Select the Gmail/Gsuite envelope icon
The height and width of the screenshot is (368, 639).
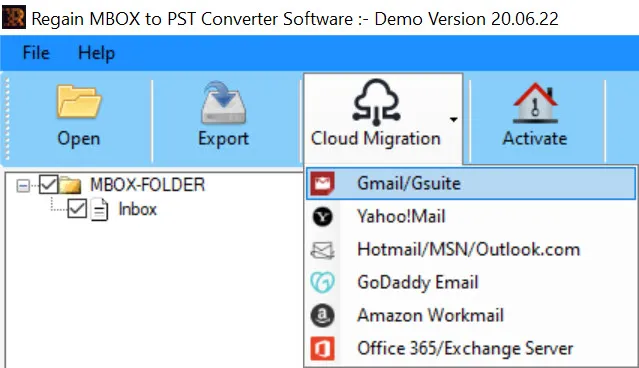322,183
